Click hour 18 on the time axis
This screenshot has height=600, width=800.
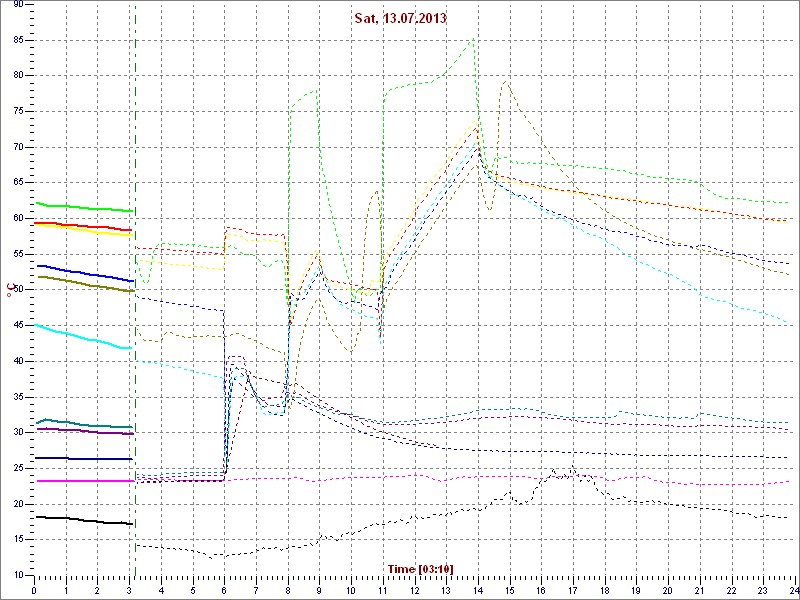pos(606,589)
